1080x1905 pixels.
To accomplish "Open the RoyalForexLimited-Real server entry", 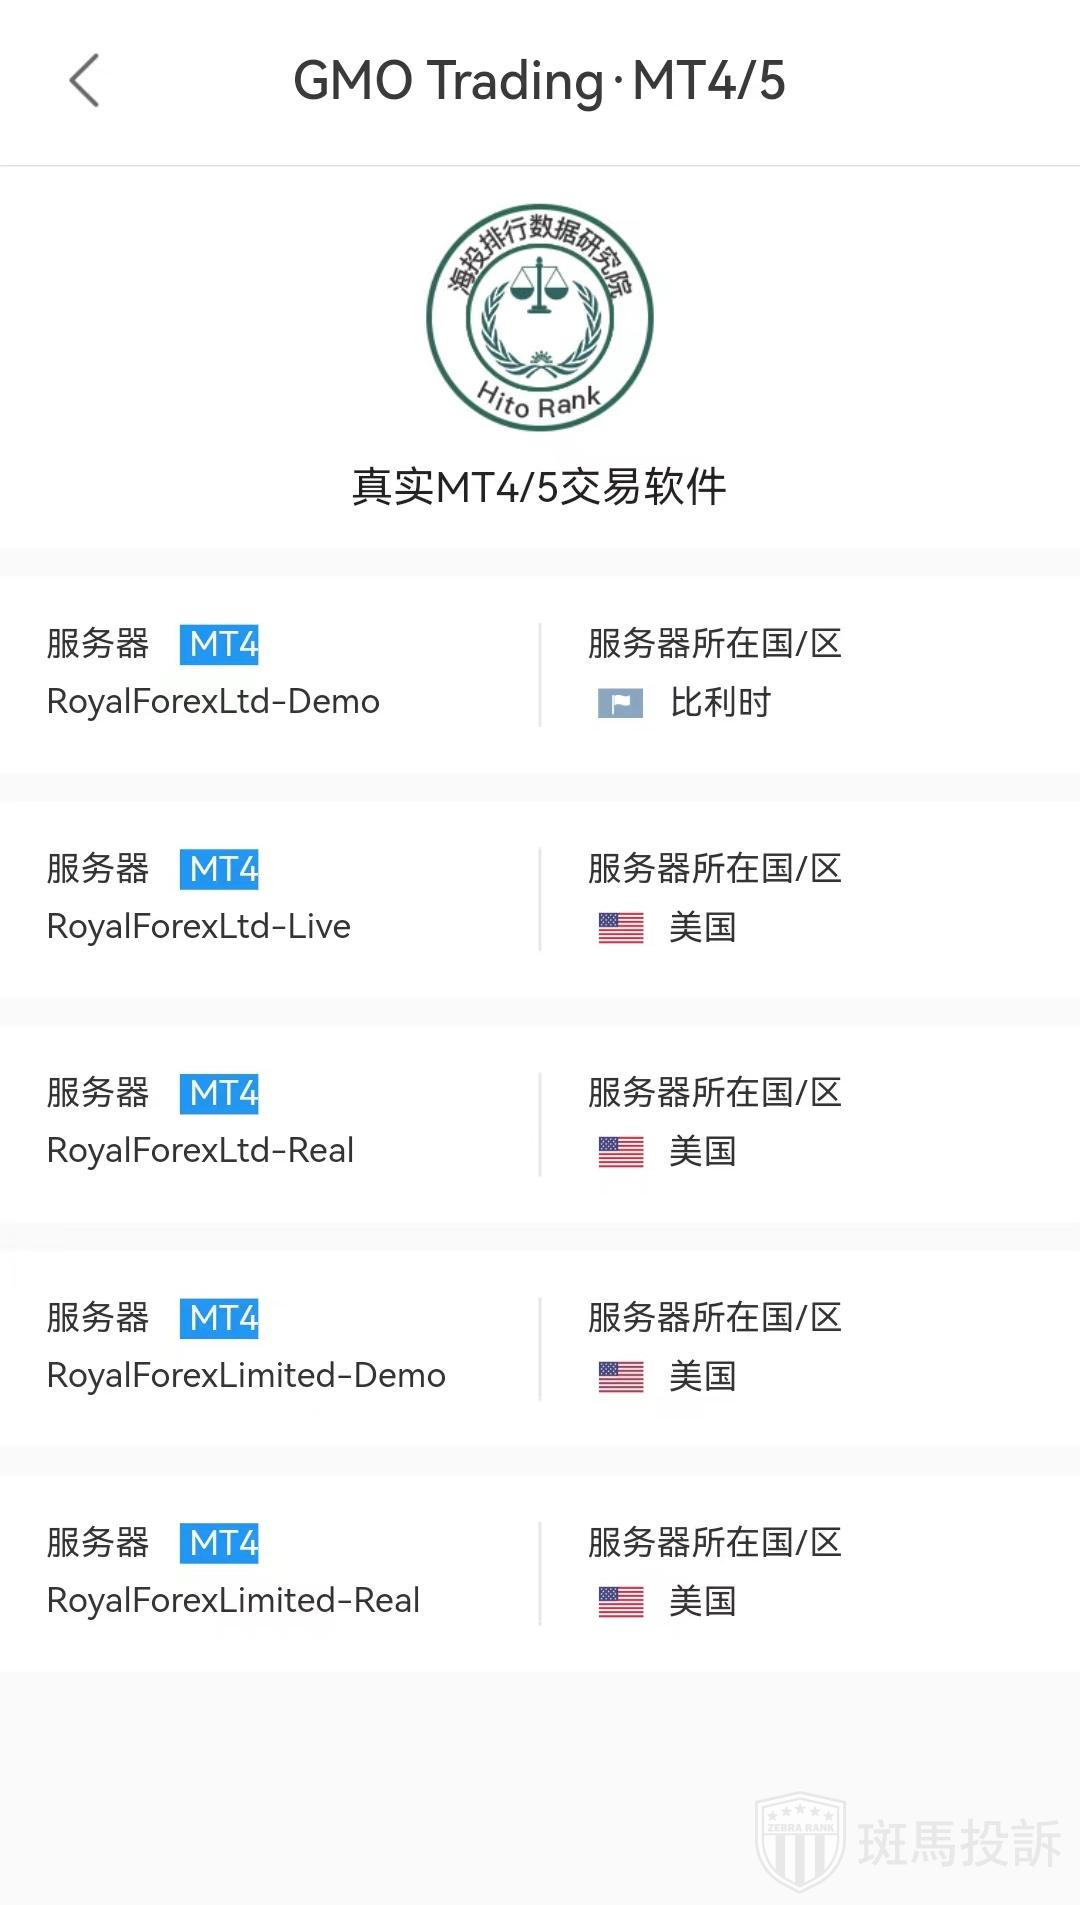I will pyautogui.click(x=233, y=1601).
